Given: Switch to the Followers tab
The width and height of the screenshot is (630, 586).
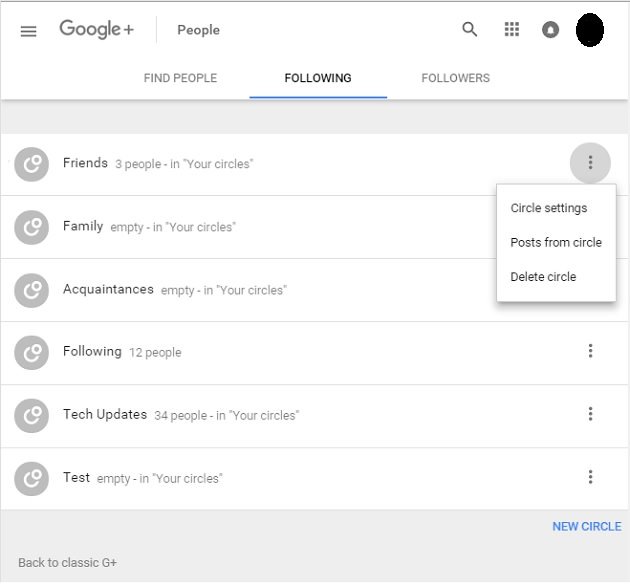Looking at the screenshot, I should pyautogui.click(x=456, y=78).
